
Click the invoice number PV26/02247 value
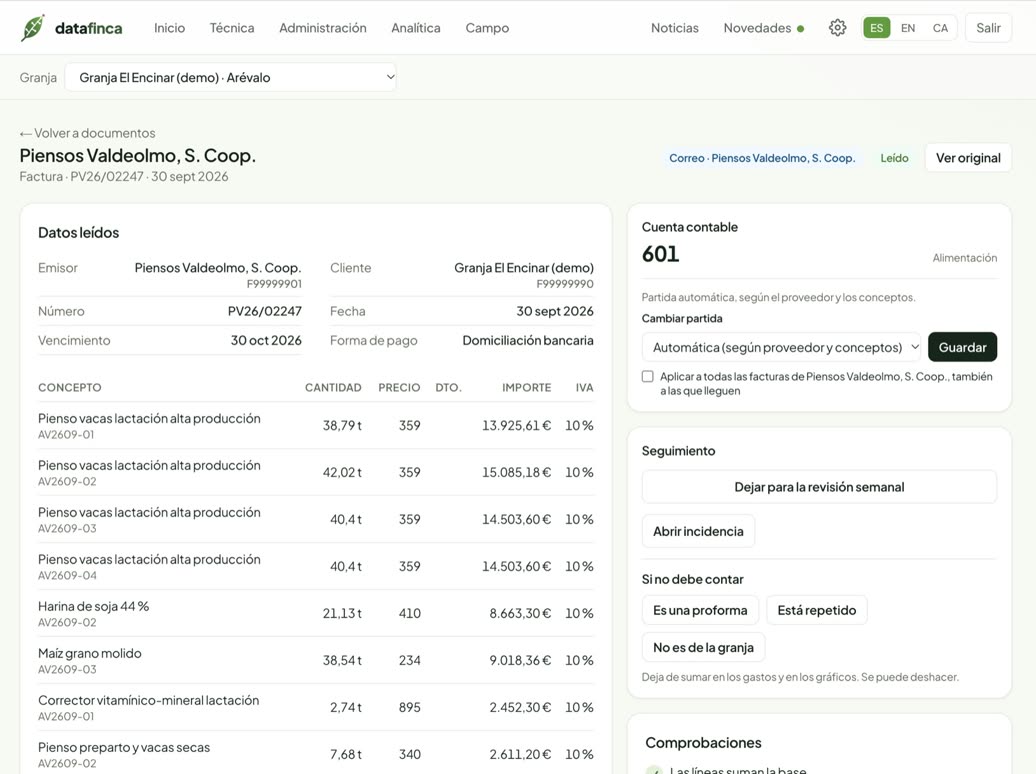tap(264, 311)
